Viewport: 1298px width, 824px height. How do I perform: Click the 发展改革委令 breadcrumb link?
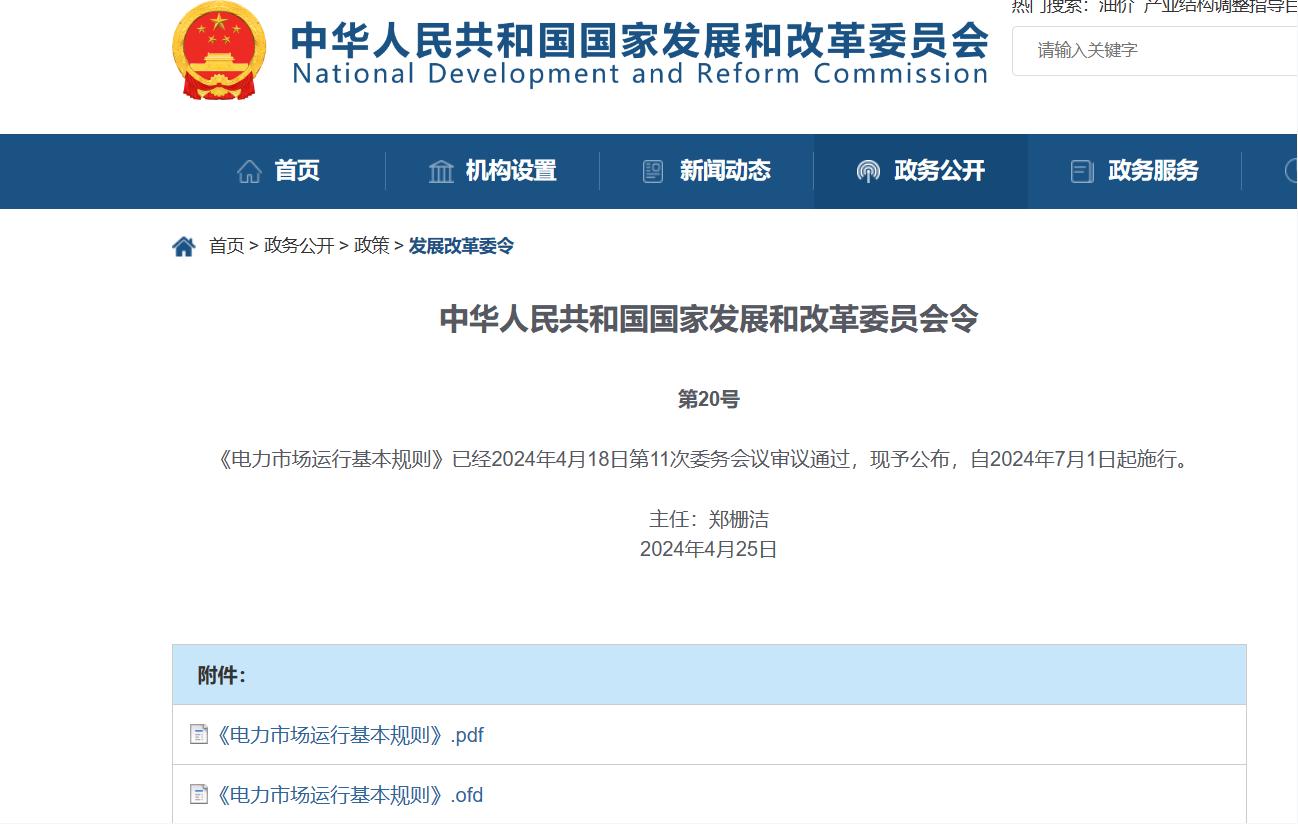461,246
